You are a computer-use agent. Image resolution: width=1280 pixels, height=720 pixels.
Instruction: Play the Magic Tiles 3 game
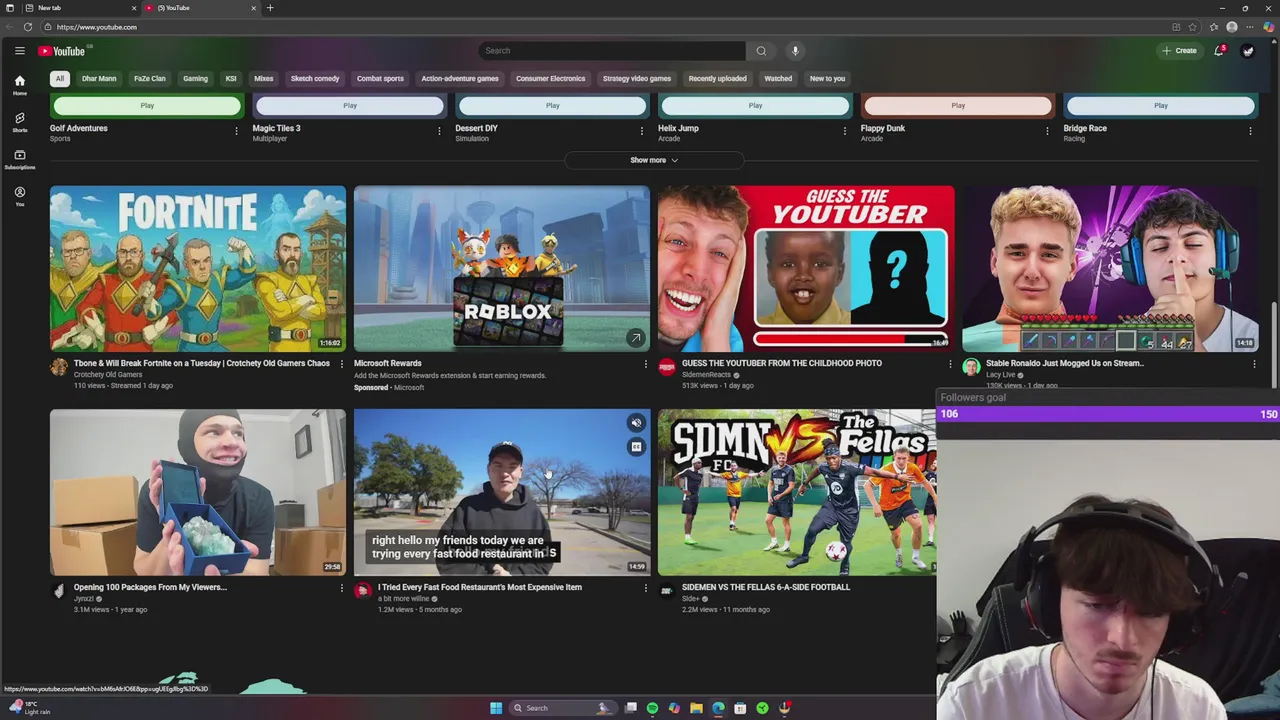coord(350,106)
